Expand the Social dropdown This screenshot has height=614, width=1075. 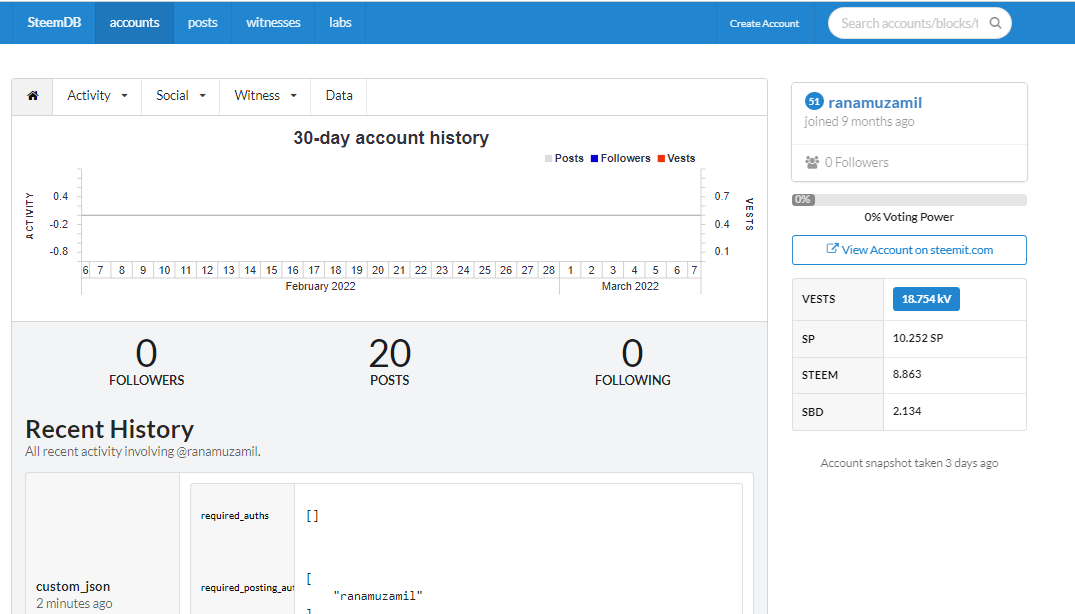coord(180,96)
